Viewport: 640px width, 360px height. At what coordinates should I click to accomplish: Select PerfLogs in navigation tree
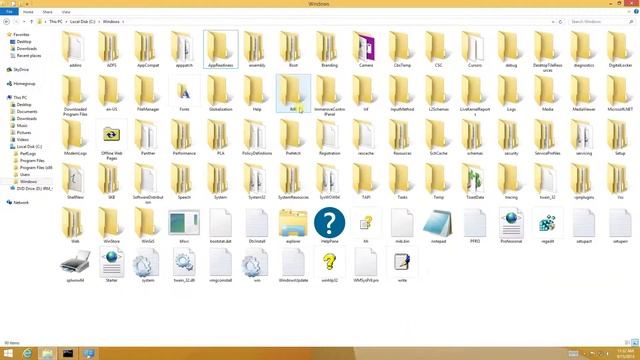[28, 153]
